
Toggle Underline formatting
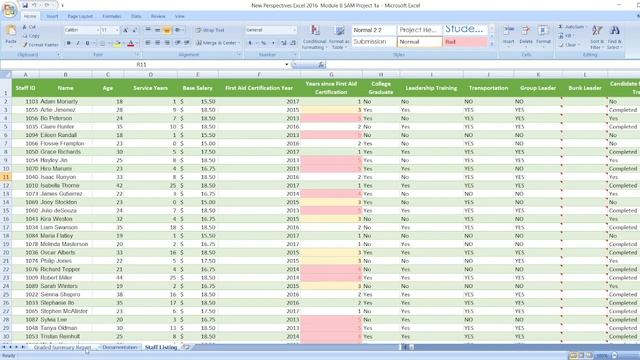coord(87,43)
